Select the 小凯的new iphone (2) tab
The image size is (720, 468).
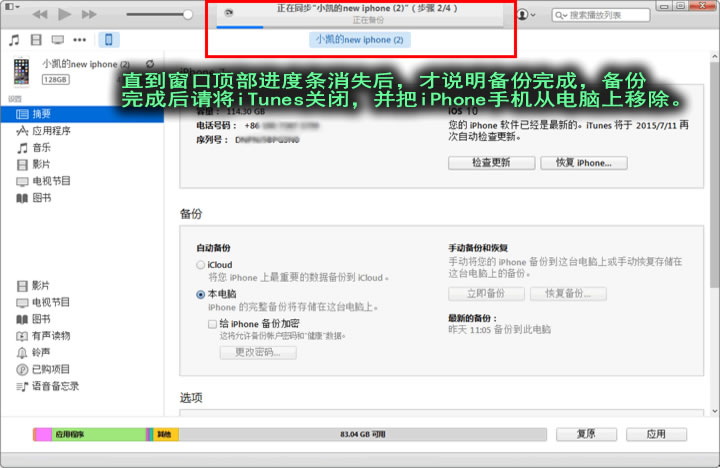coord(359,40)
